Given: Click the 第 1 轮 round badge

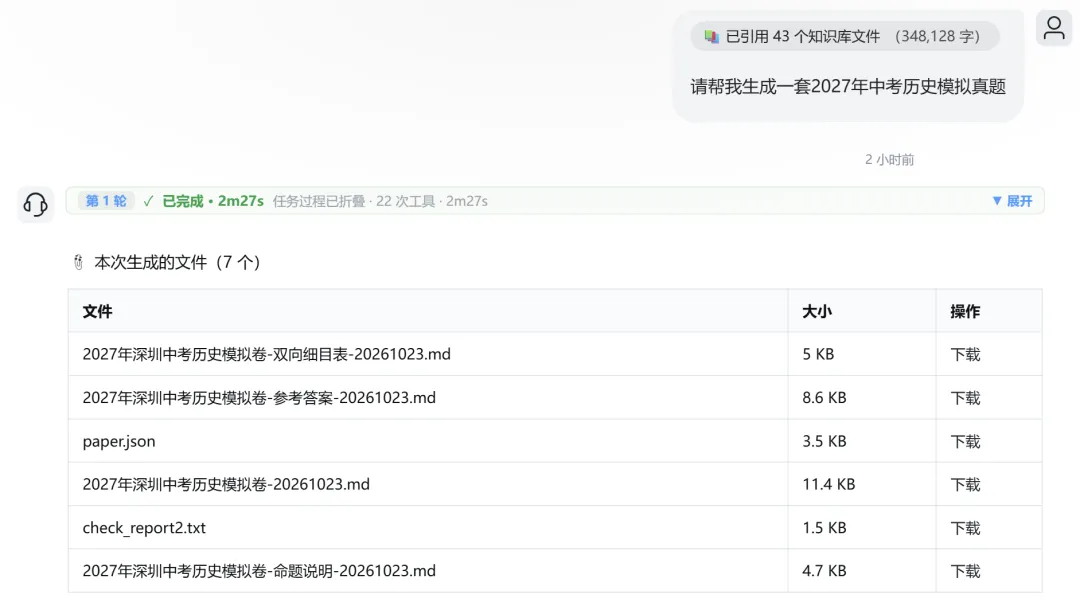Looking at the screenshot, I should (106, 201).
